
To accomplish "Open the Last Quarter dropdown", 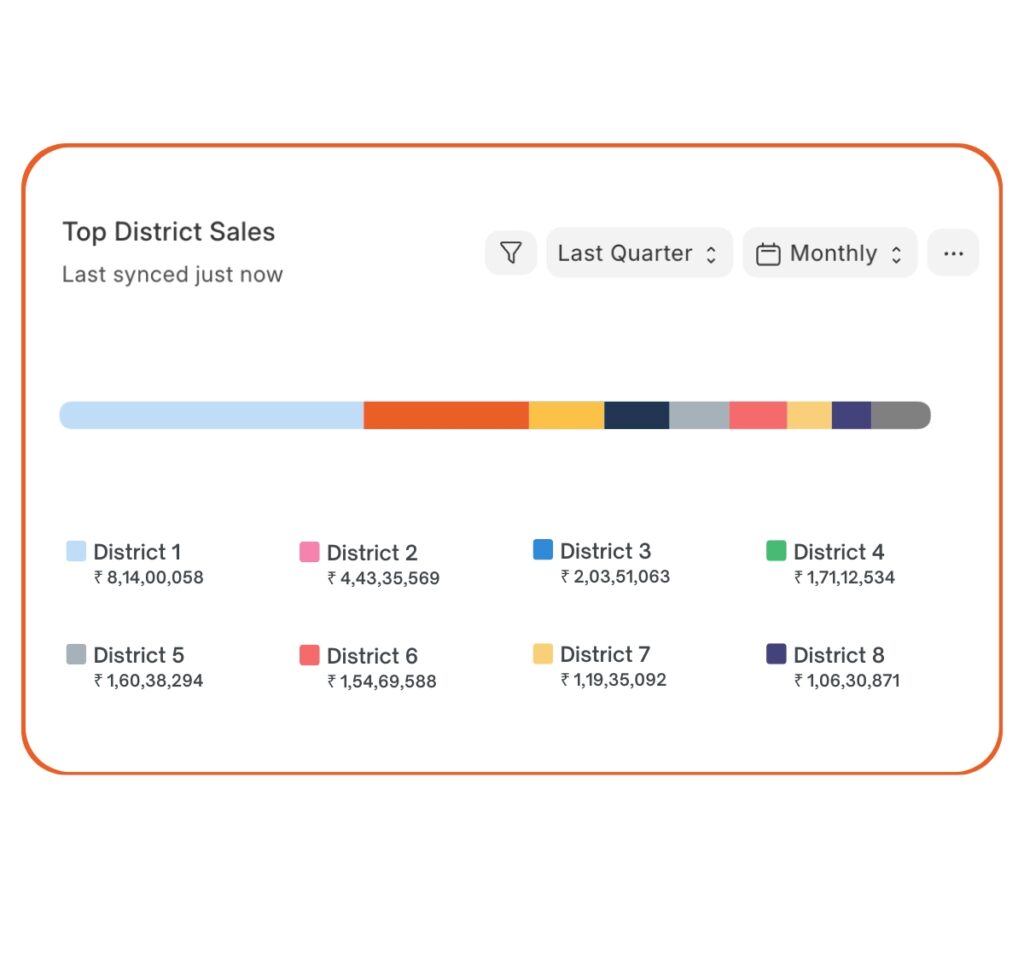I will tap(638, 253).
